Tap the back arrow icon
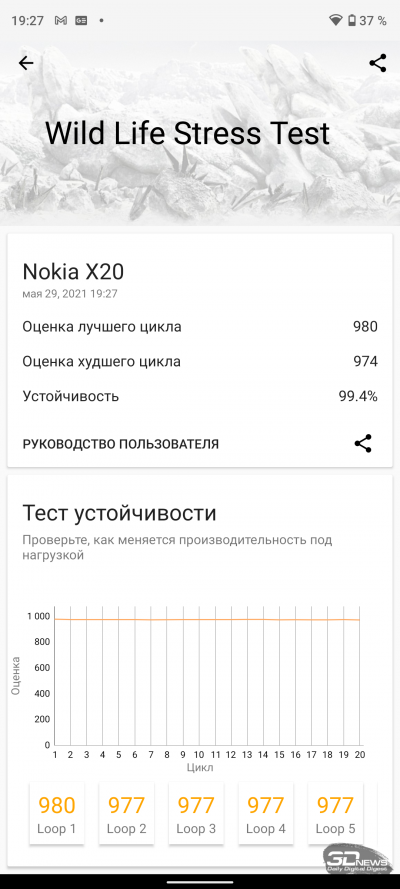This screenshot has height=889, width=400. pyautogui.click(x=26, y=63)
